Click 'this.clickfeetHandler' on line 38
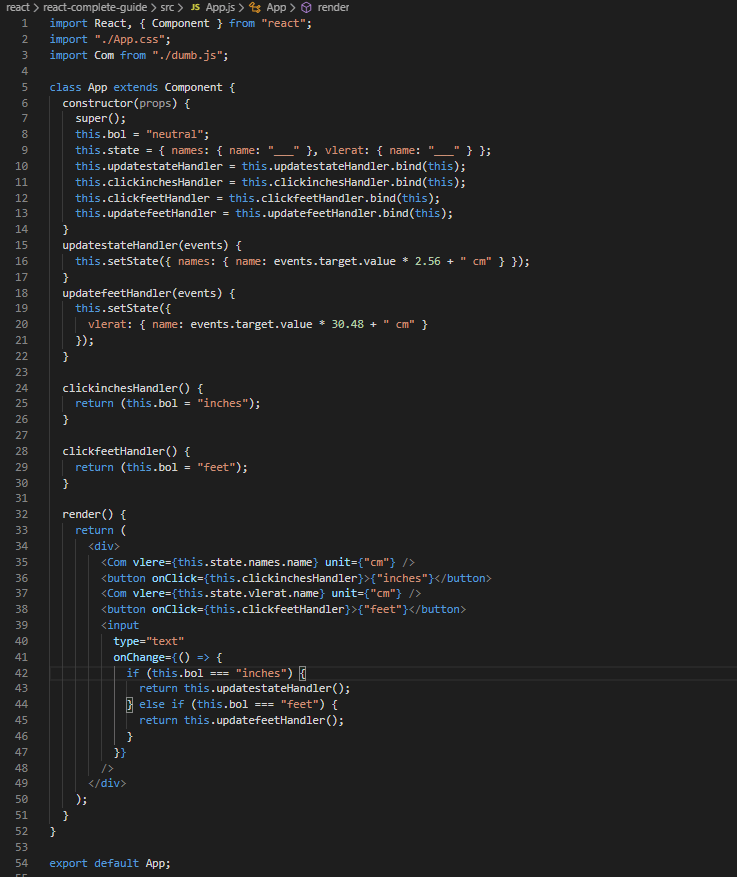Screen dimensions: 737x877 pyautogui.click(x=277, y=609)
